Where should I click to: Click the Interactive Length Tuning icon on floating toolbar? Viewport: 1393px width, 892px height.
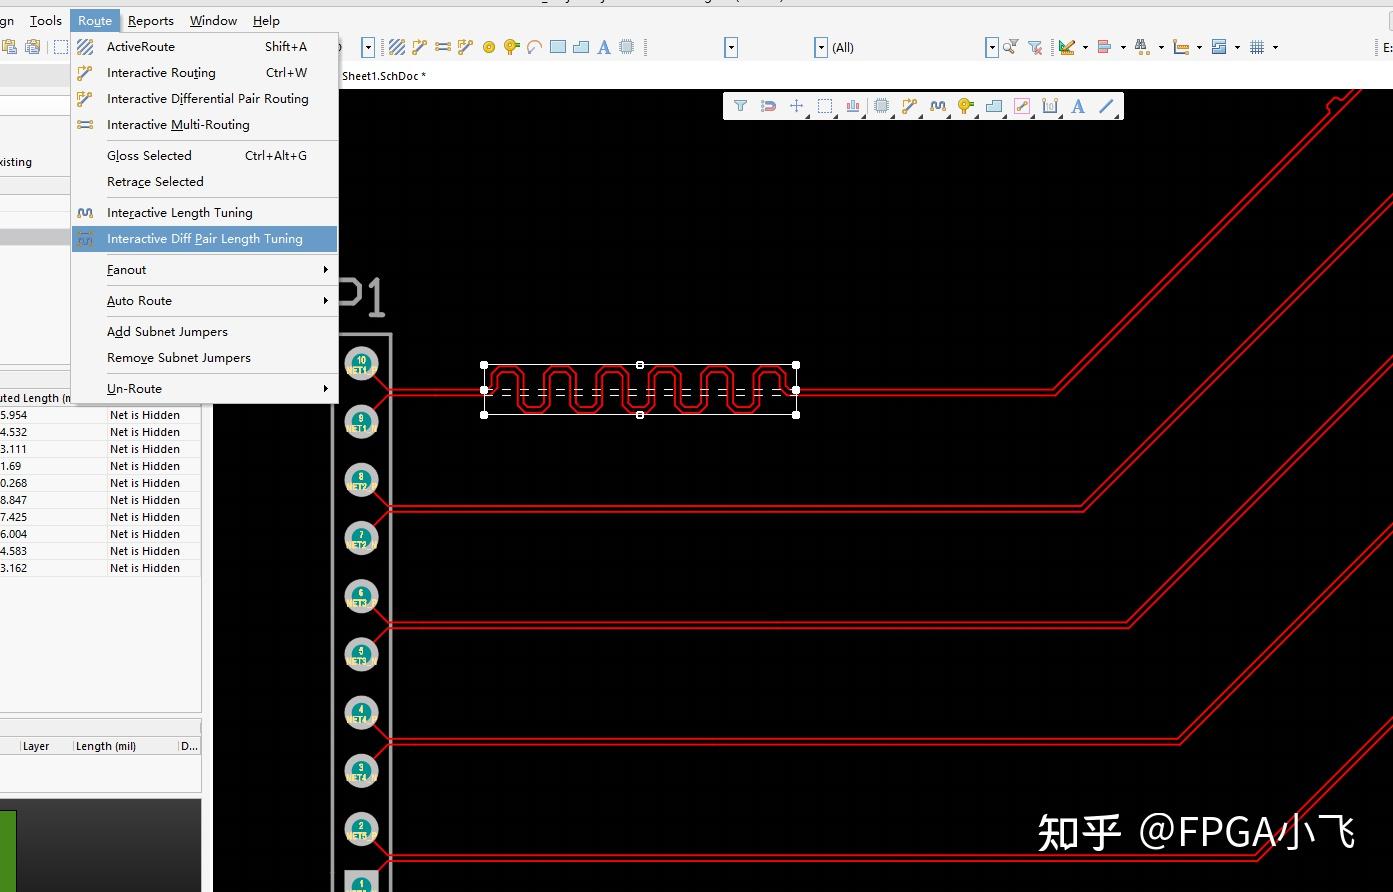pos(936,106)
